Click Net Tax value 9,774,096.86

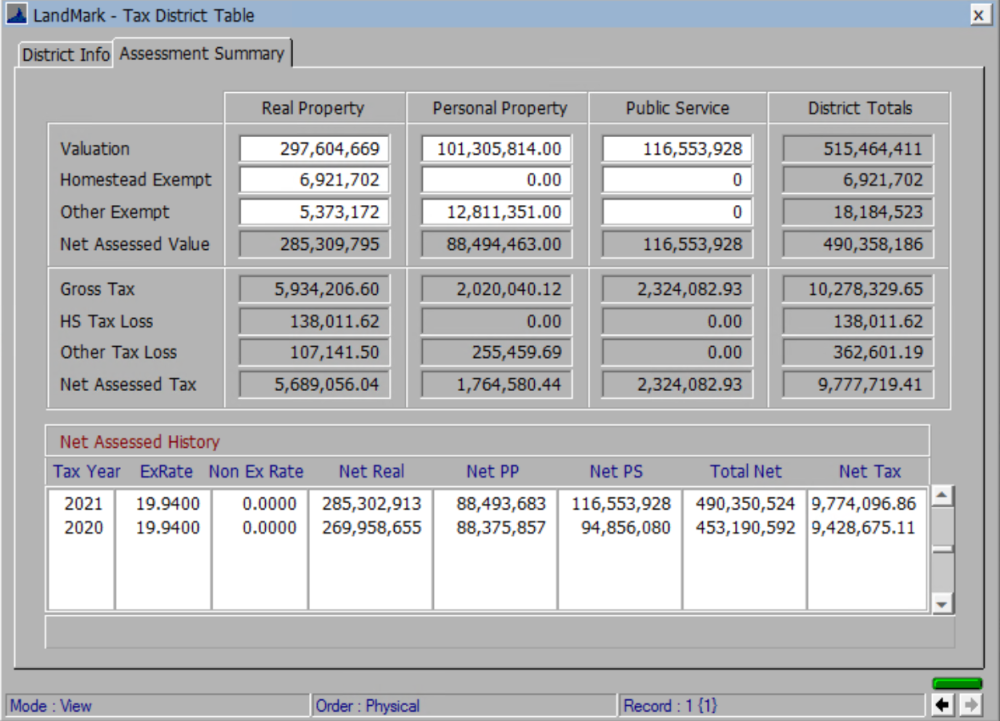(x=864, y=504)
